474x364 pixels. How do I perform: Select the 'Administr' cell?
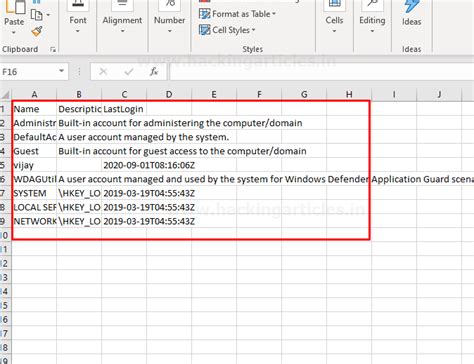click(x=34, y=123)
